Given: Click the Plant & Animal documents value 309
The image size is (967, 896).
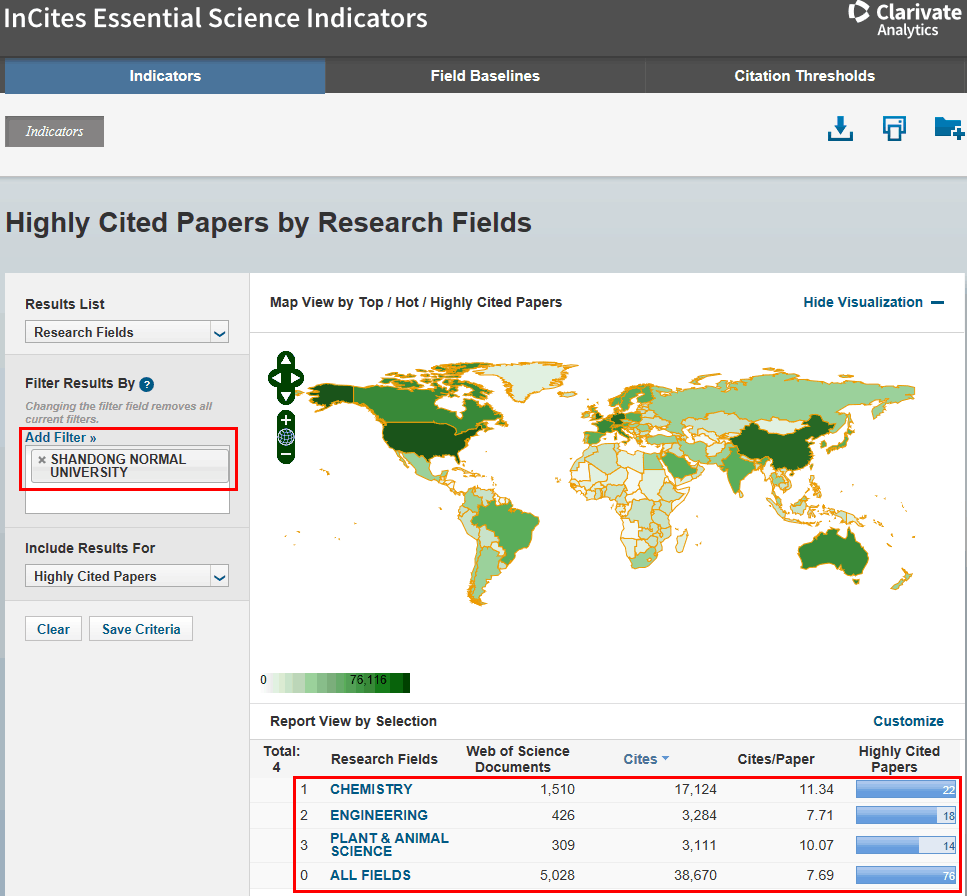Looking at the screenshot, I should coord(563,845).
